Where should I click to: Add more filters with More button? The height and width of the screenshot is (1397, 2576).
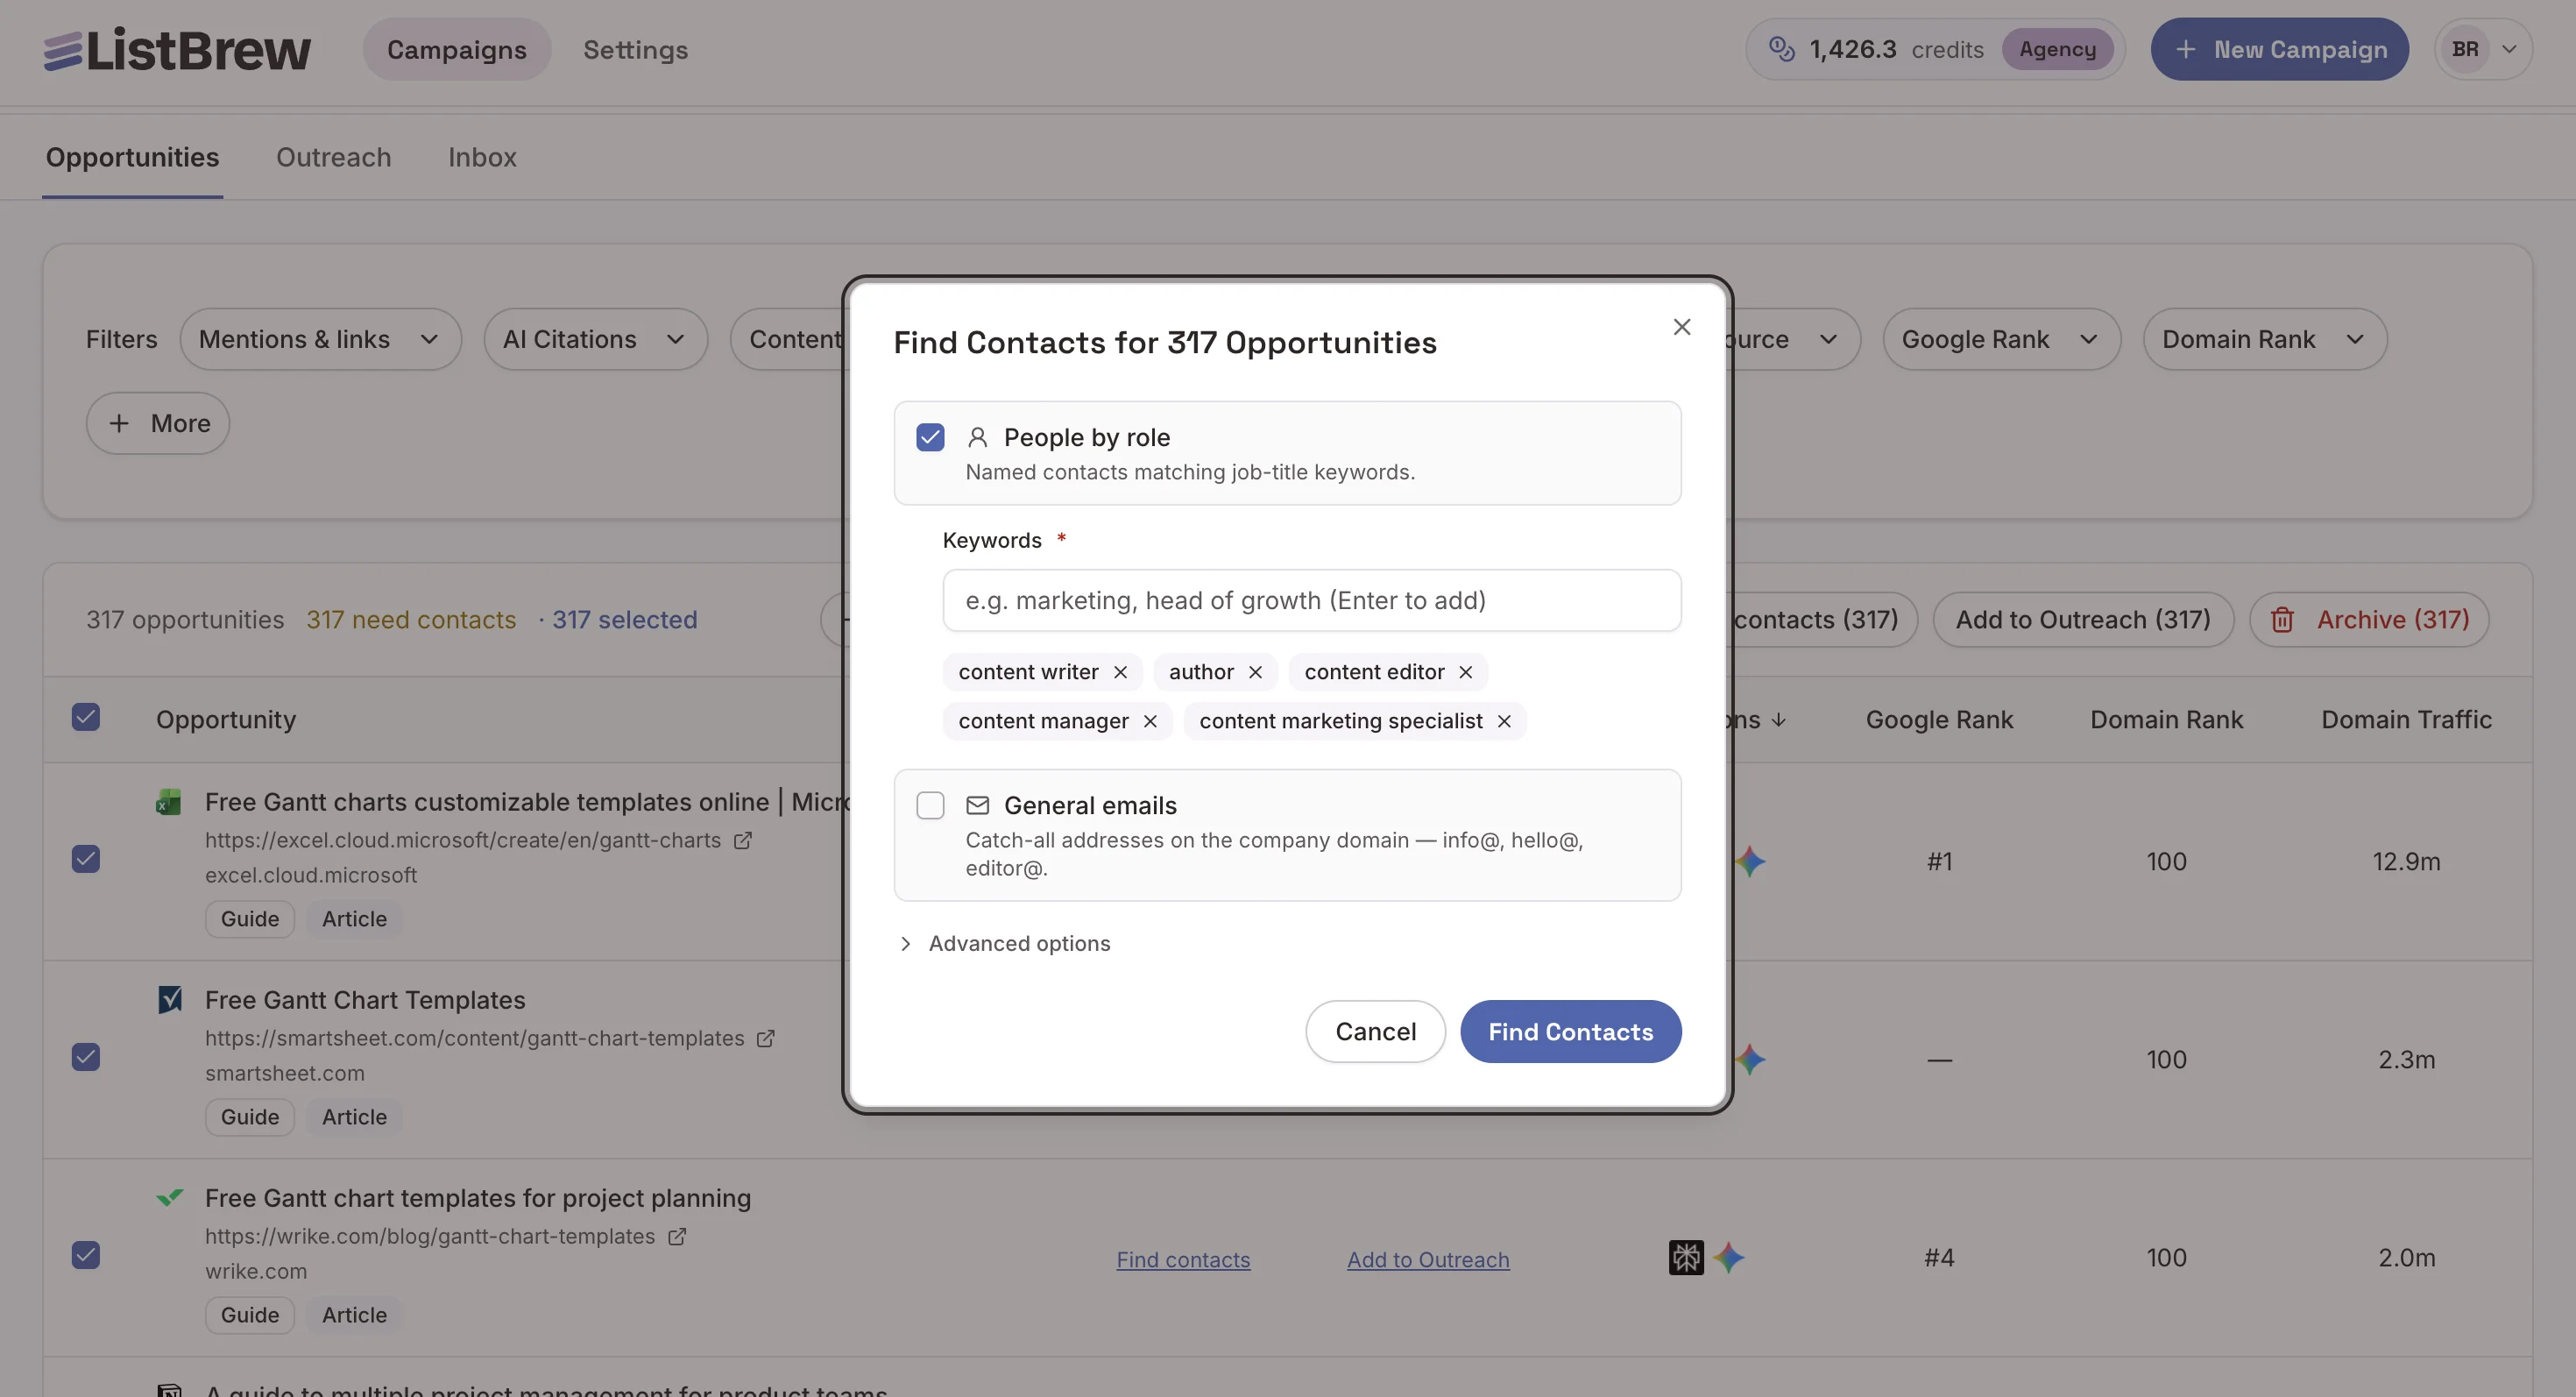click(158, 423)
